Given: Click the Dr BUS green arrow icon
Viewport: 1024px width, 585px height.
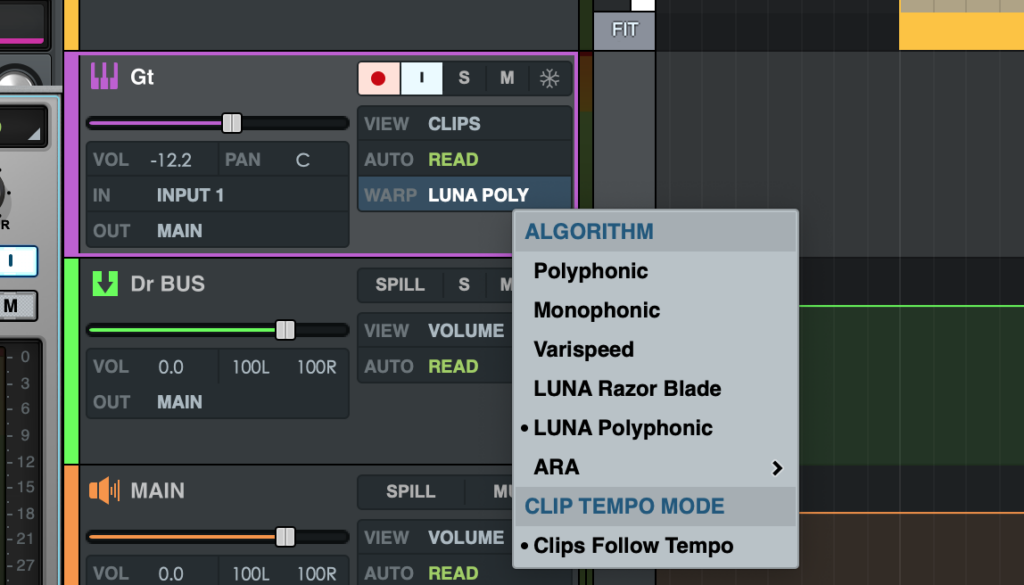Looking at the screenshot, I should (104, 284).
